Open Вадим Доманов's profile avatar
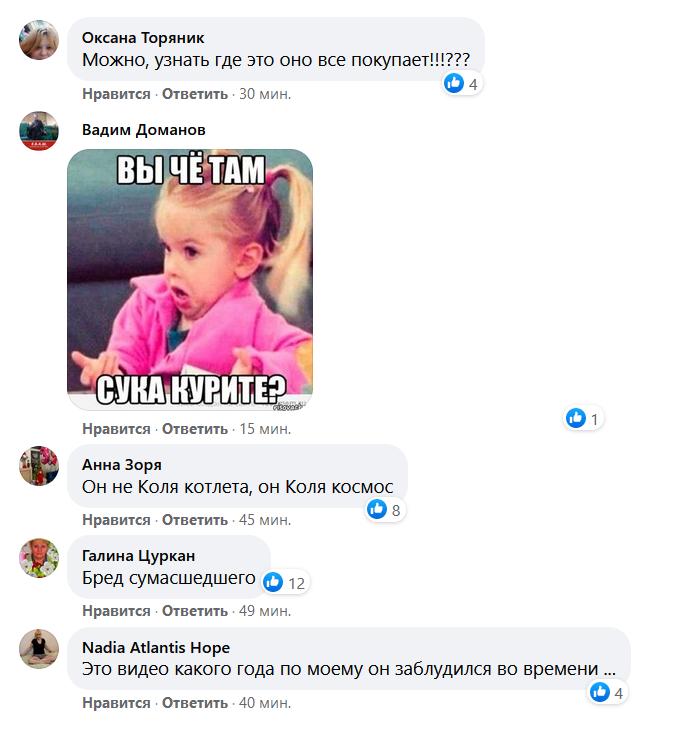This screenshot has height=730, width=680. click(x=39, y=131)
